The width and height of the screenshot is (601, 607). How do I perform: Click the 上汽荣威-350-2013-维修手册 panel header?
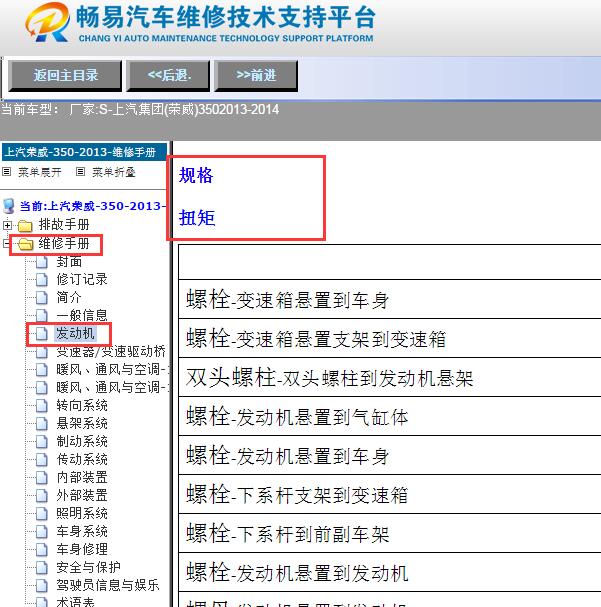(84, 152)
